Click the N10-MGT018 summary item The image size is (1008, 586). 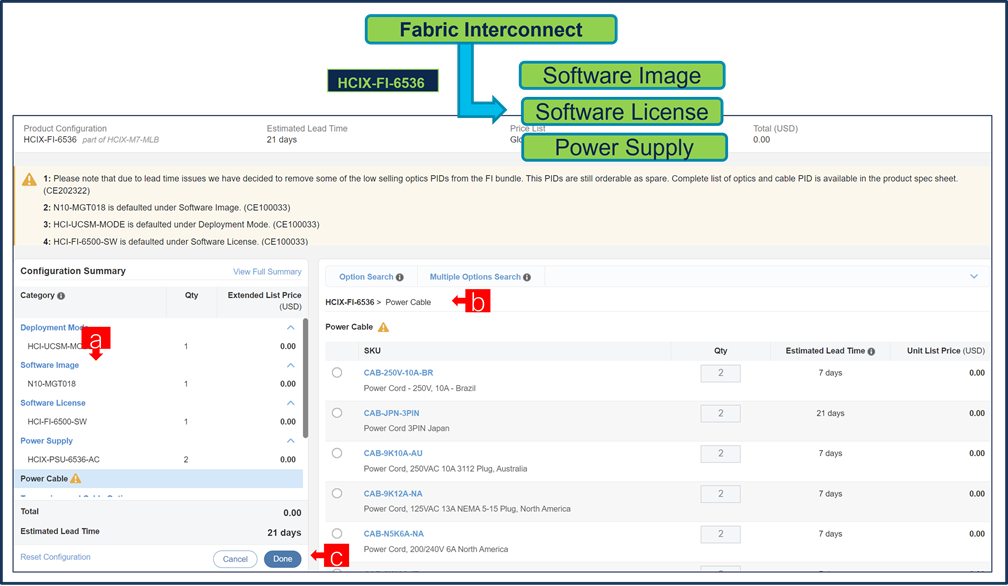tap(51, 384)
